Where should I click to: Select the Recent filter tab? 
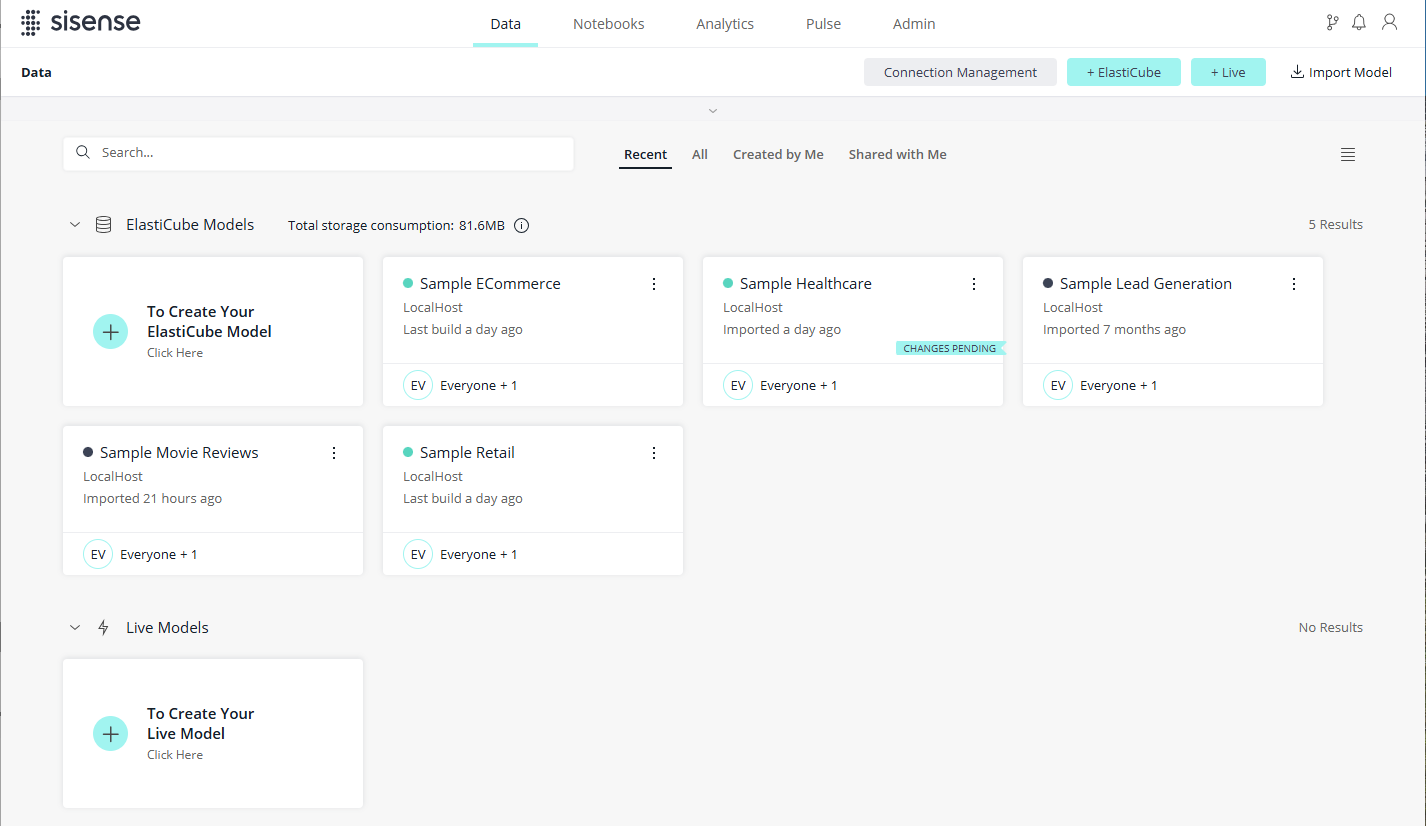pyautogui.click(x=645, y=155)
